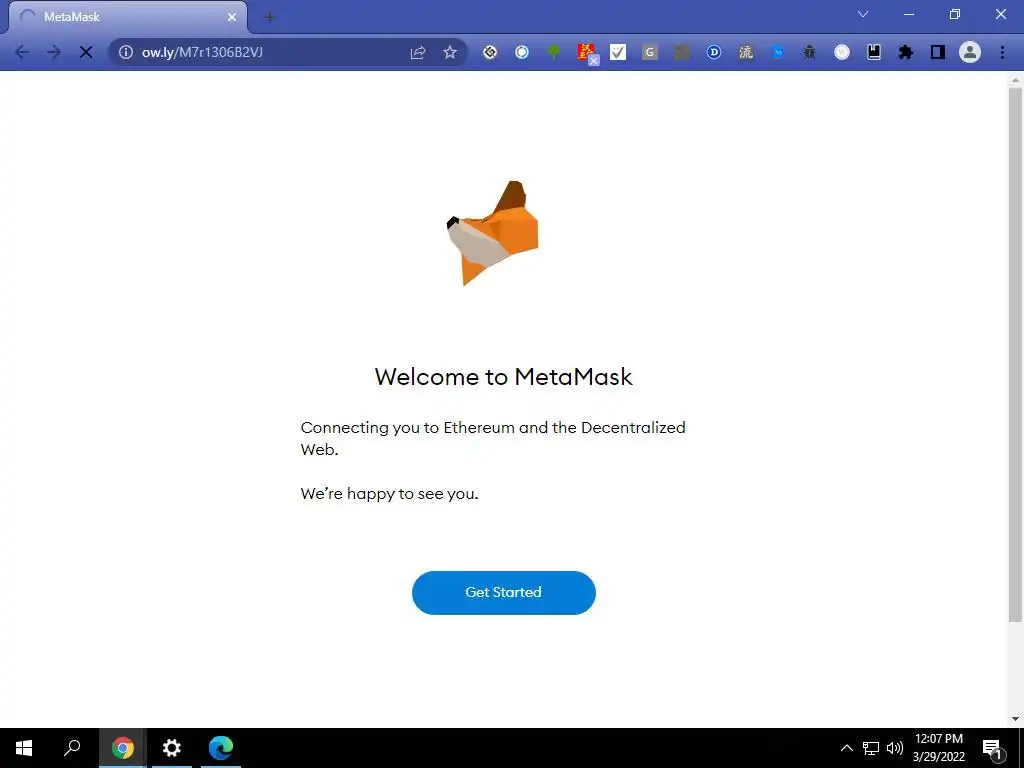The height and width of the screenshot is (768, 1024).
Task: Open the Extensions puzzle piece menu
Action: 906,52
